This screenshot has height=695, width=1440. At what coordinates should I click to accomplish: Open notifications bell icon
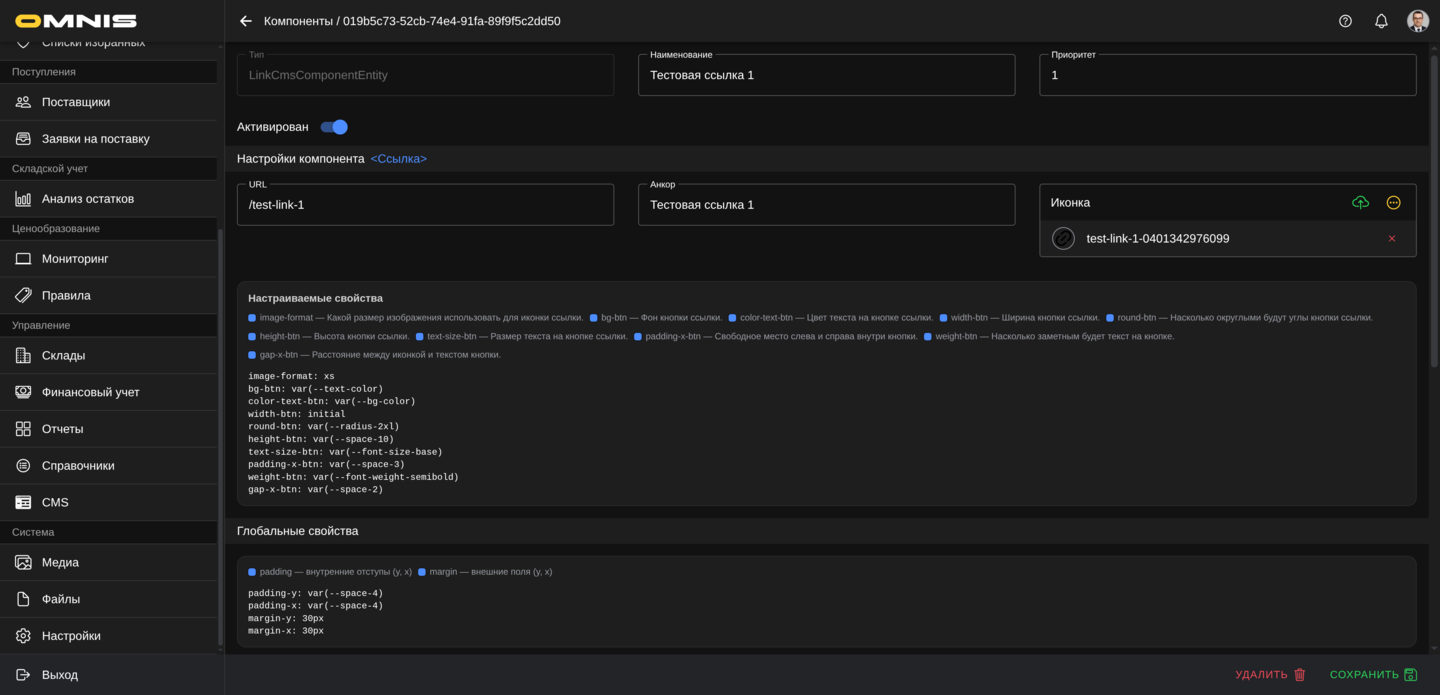[1381, 21]
